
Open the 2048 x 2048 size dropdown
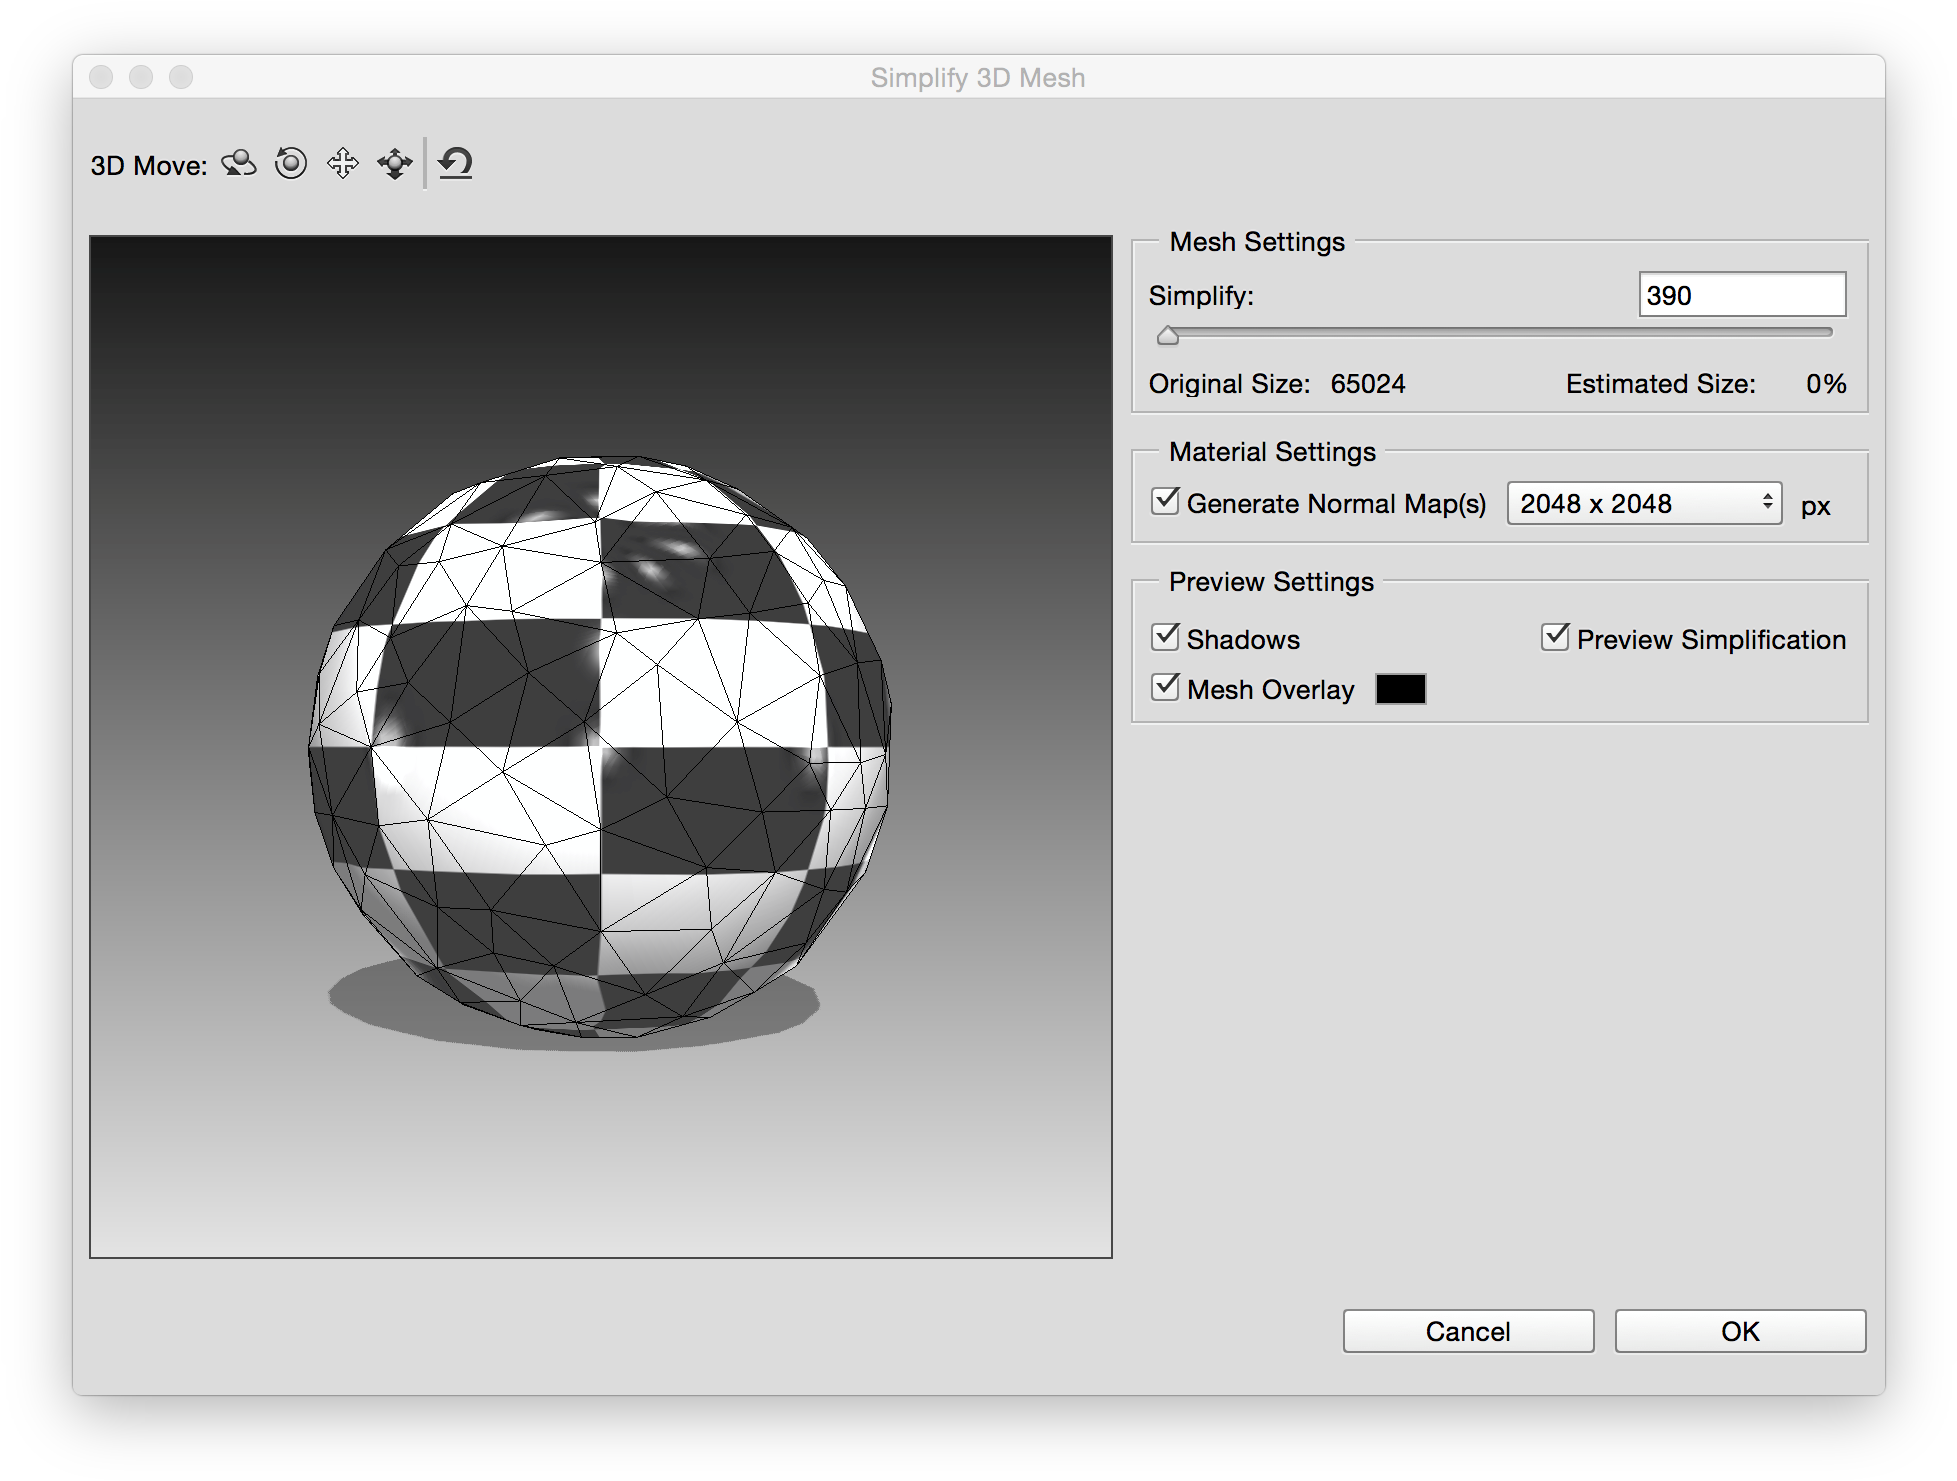[1644, 503]
